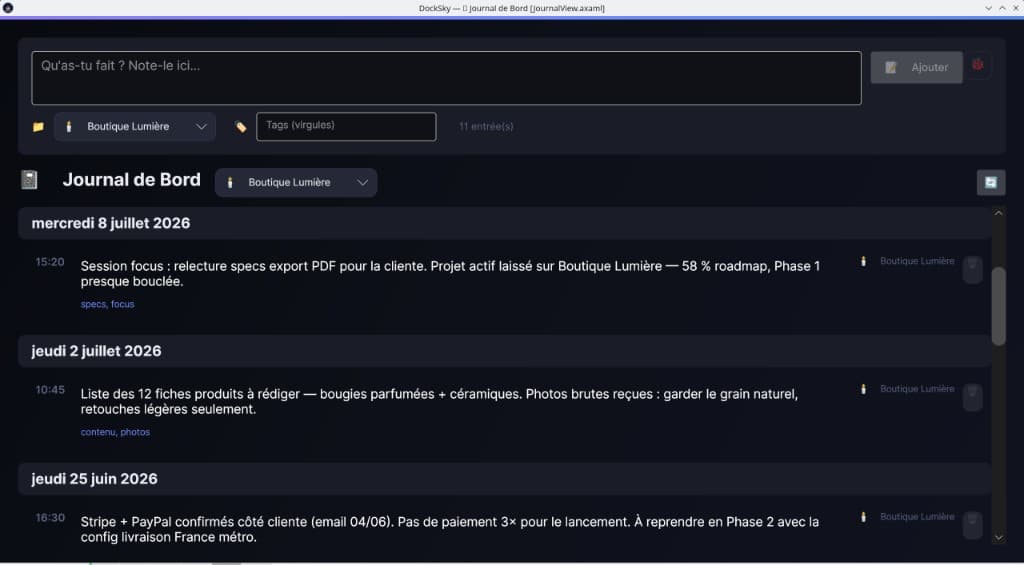Open the Boutique Lumière filter next to Journal de Bord

[296, 183]
